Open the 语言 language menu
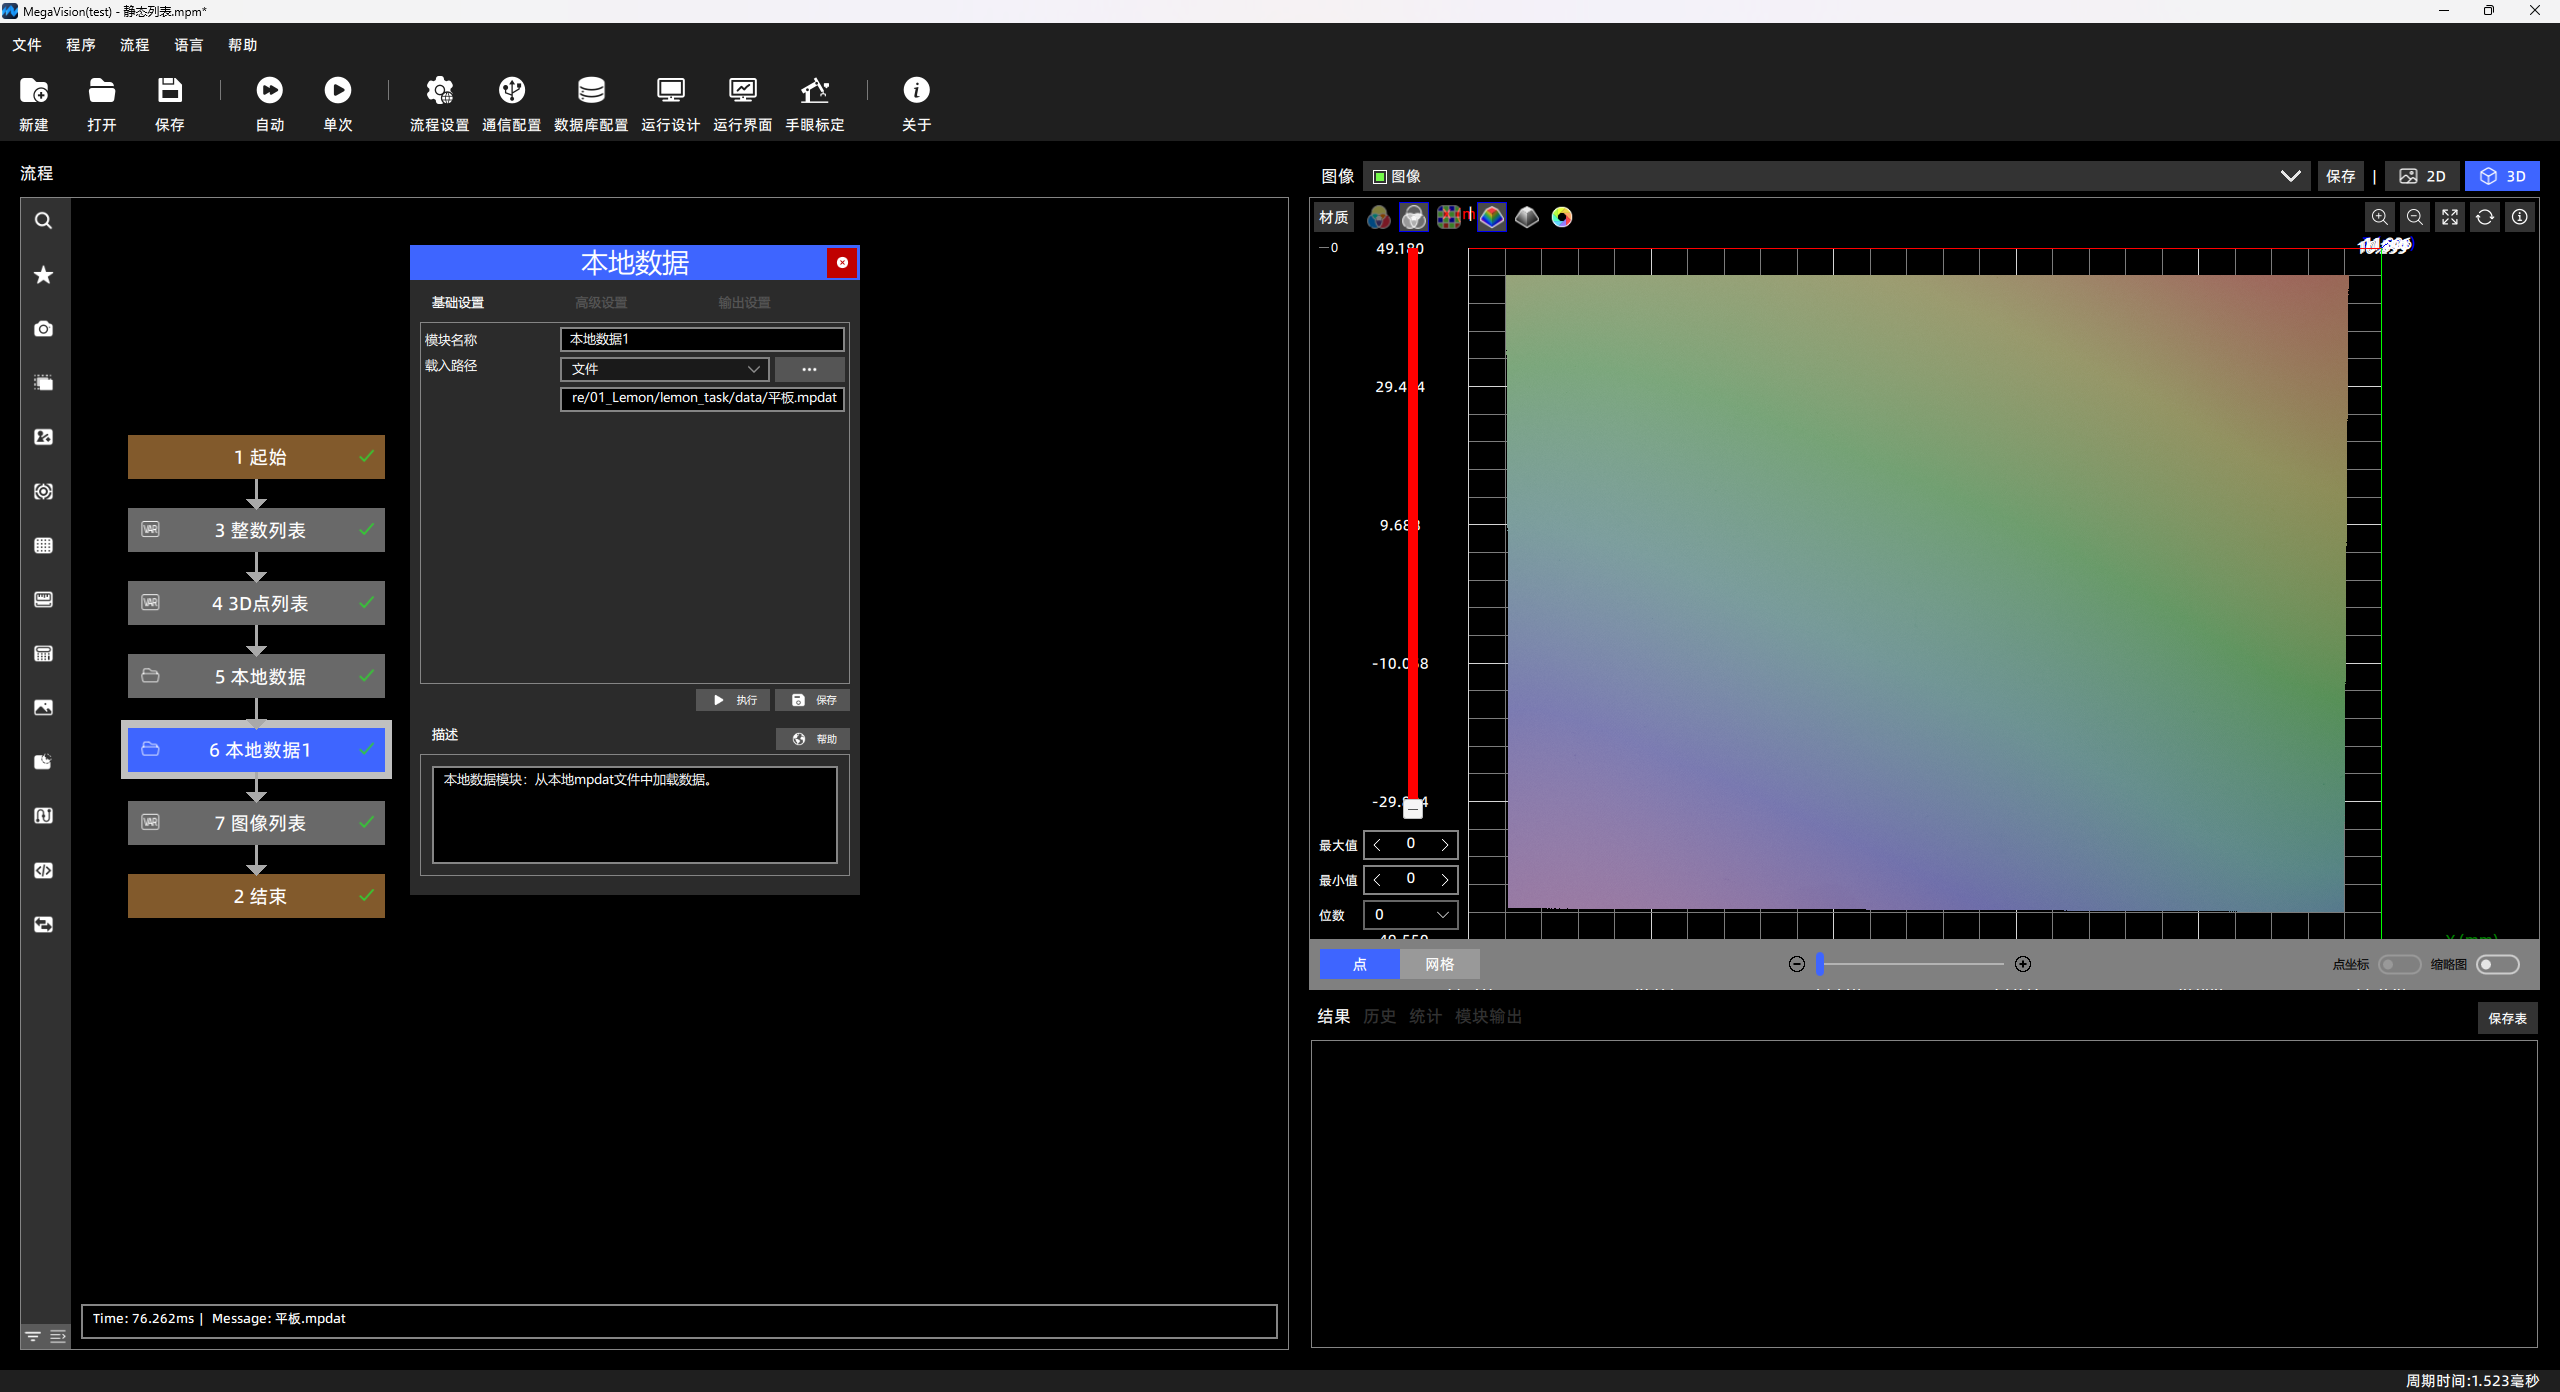This screenshot has height=1392, width=2560. [189, 45]
